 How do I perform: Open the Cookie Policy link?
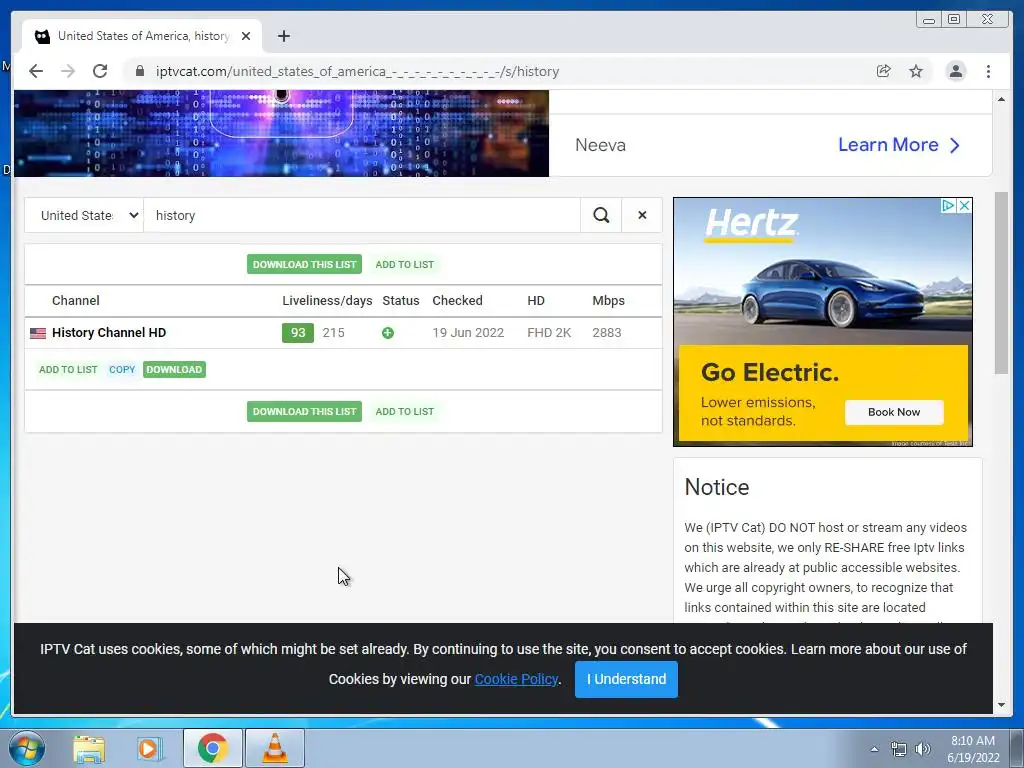pos(516,679)
